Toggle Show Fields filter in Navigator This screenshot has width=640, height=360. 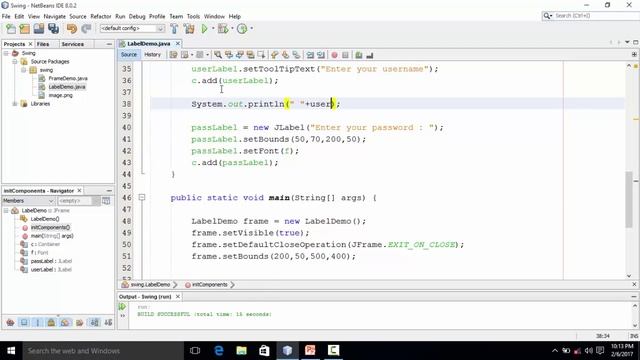click(24, 323)
